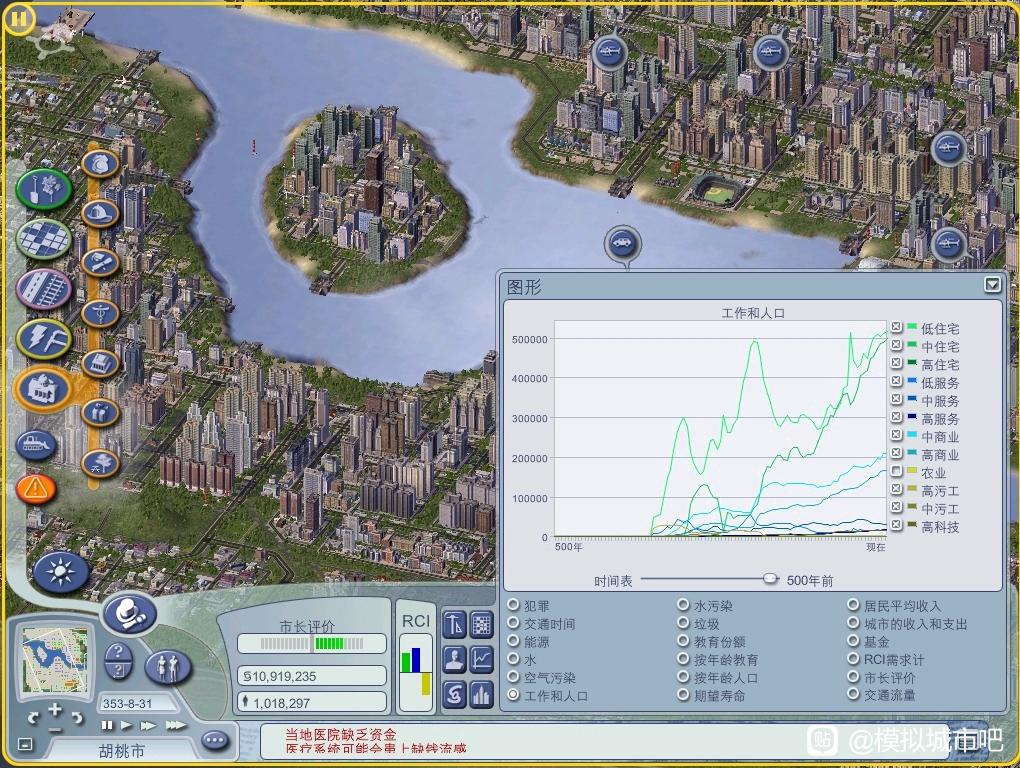Open the My Sim mode people button

(167, 667)
